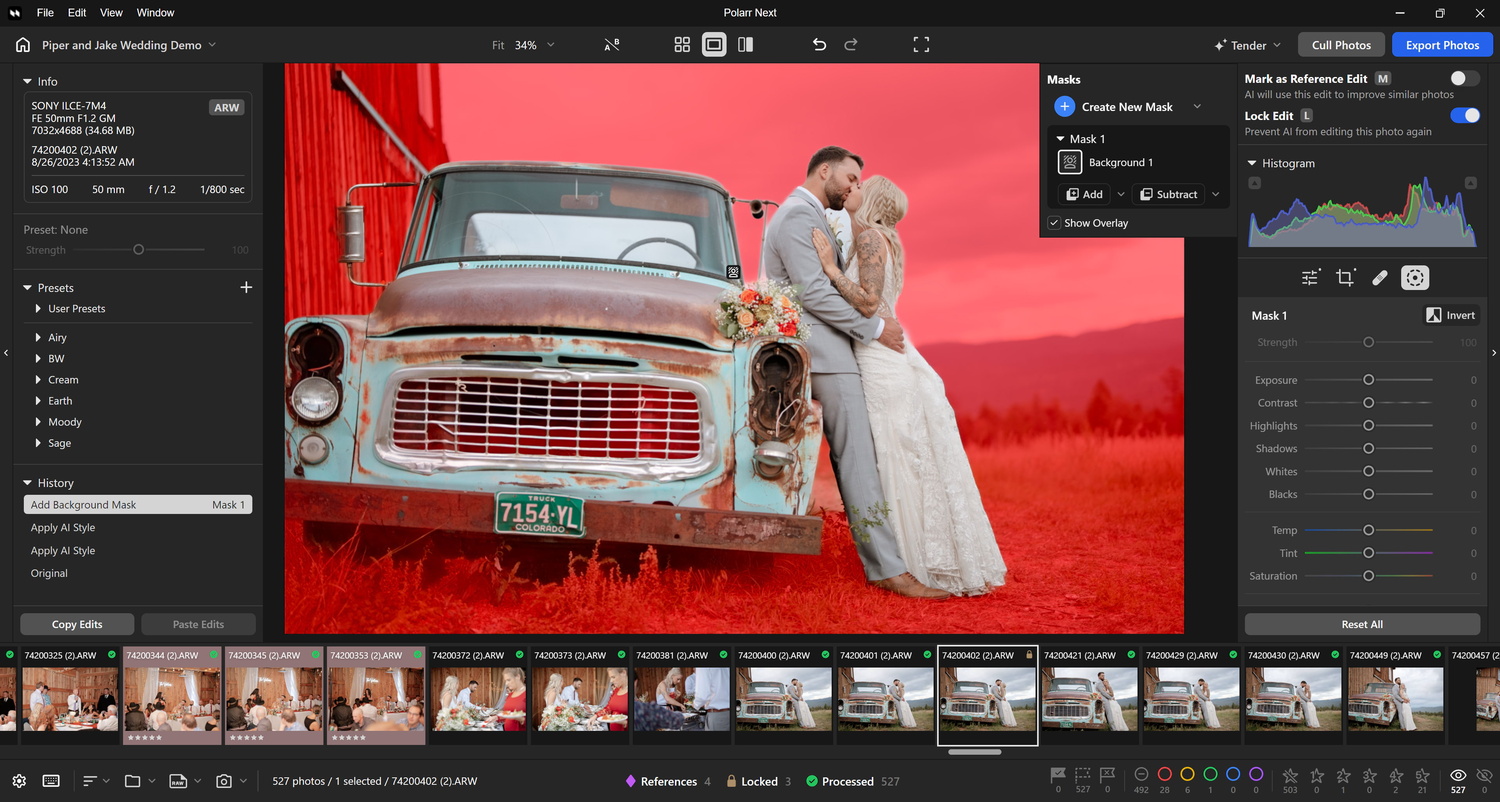Toggle histogram shadow clipping warning
This screenshot has width=1500, height=802.
[x=1255, y=183]
